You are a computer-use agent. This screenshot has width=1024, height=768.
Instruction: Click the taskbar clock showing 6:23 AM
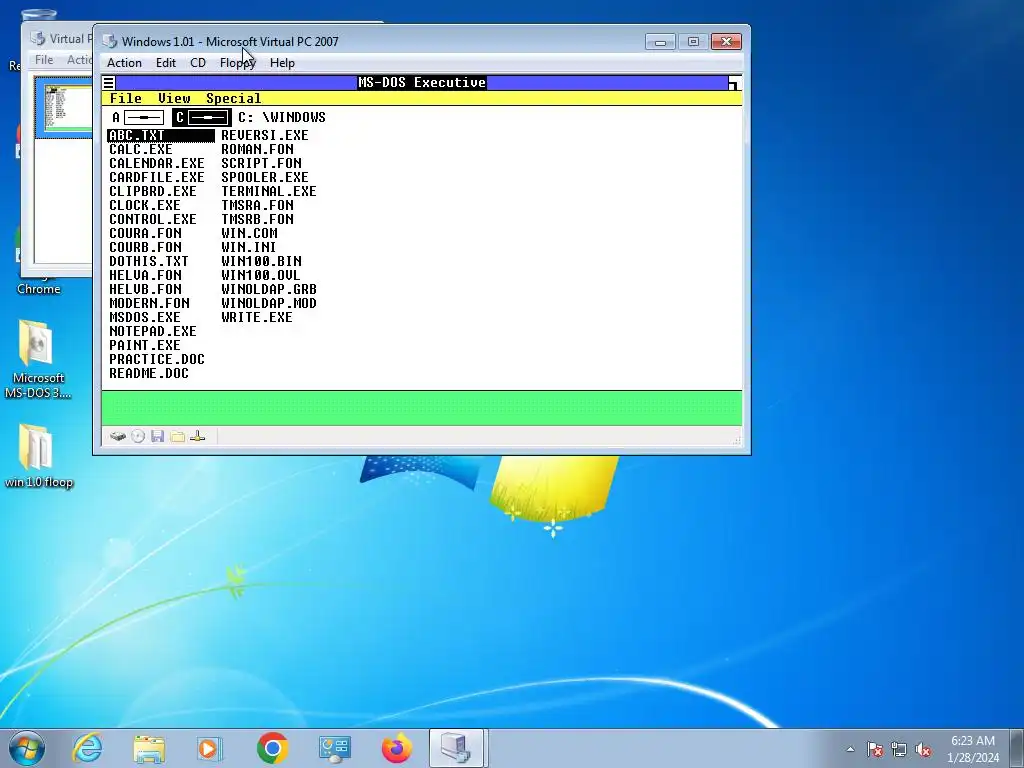point(973,749)
